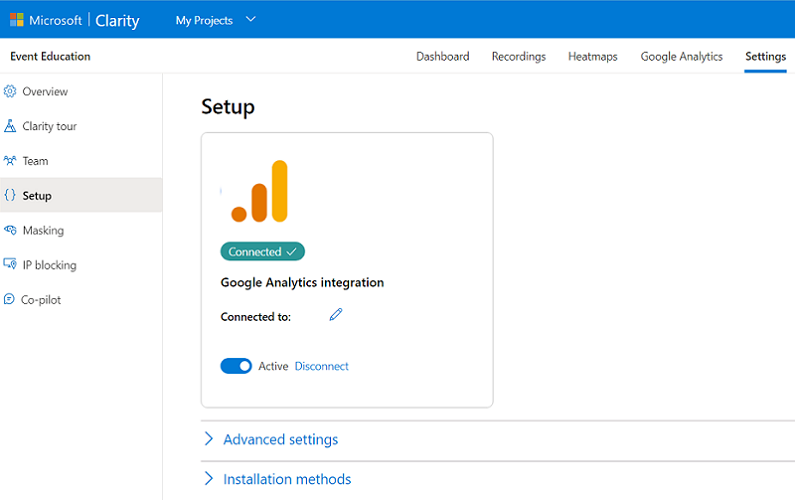This screenshot has width=795, height=500.
Task: Expand the Advanced settings chevron
Action: (208, 439)
